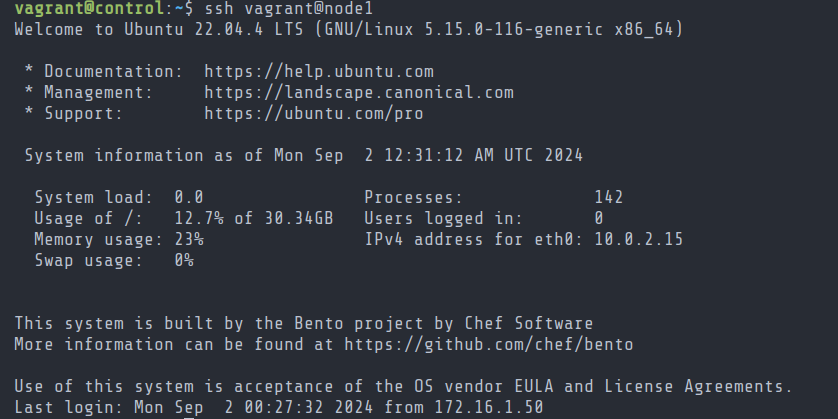Click the Bento project by Chef Software line
The image size is (838, 419).
tap(304, 323)
